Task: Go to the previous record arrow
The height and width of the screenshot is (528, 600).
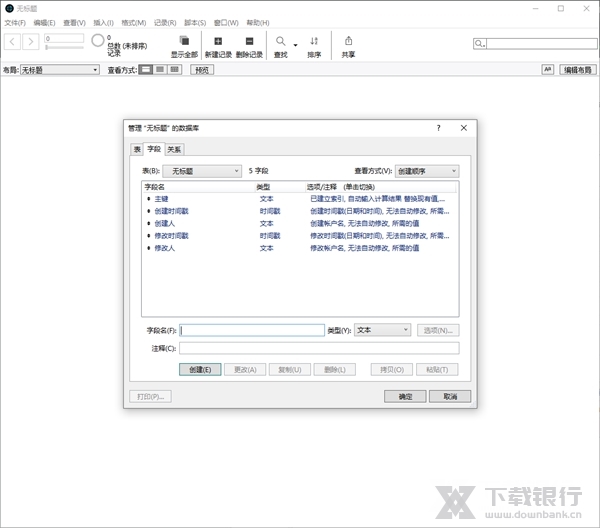Action: 12,41
